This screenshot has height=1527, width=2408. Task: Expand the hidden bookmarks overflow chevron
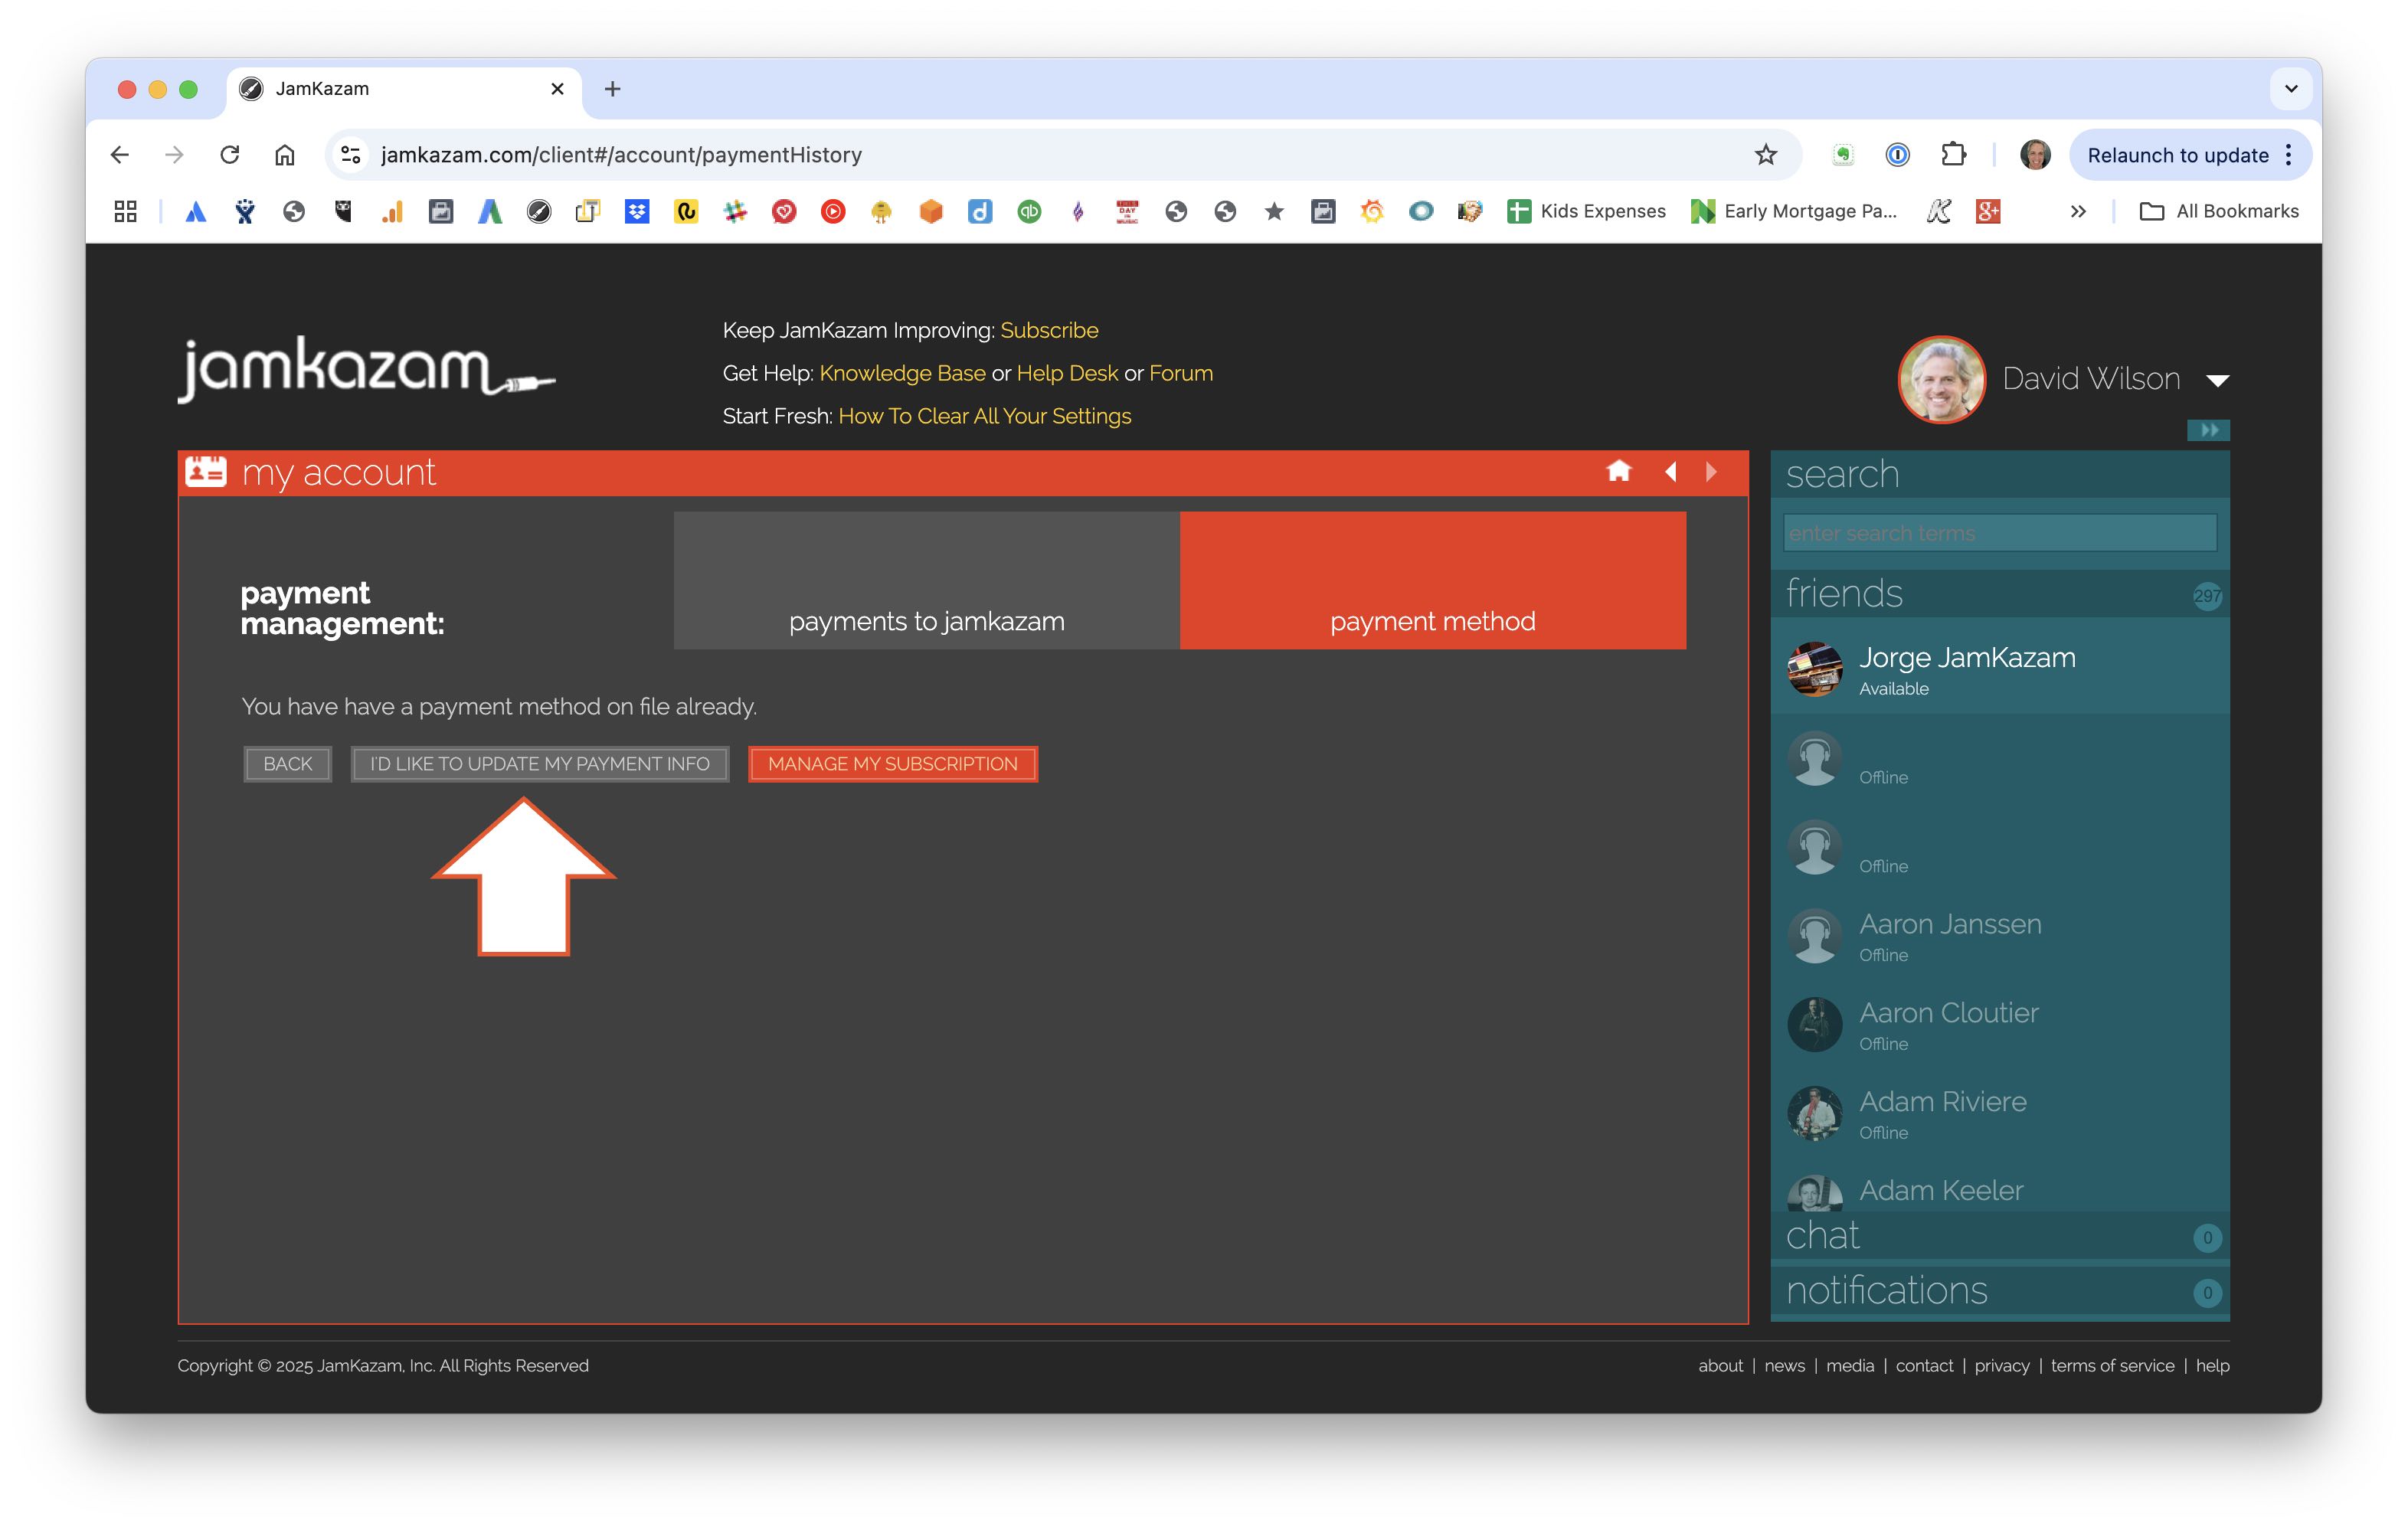click(x=2078, y=211)
